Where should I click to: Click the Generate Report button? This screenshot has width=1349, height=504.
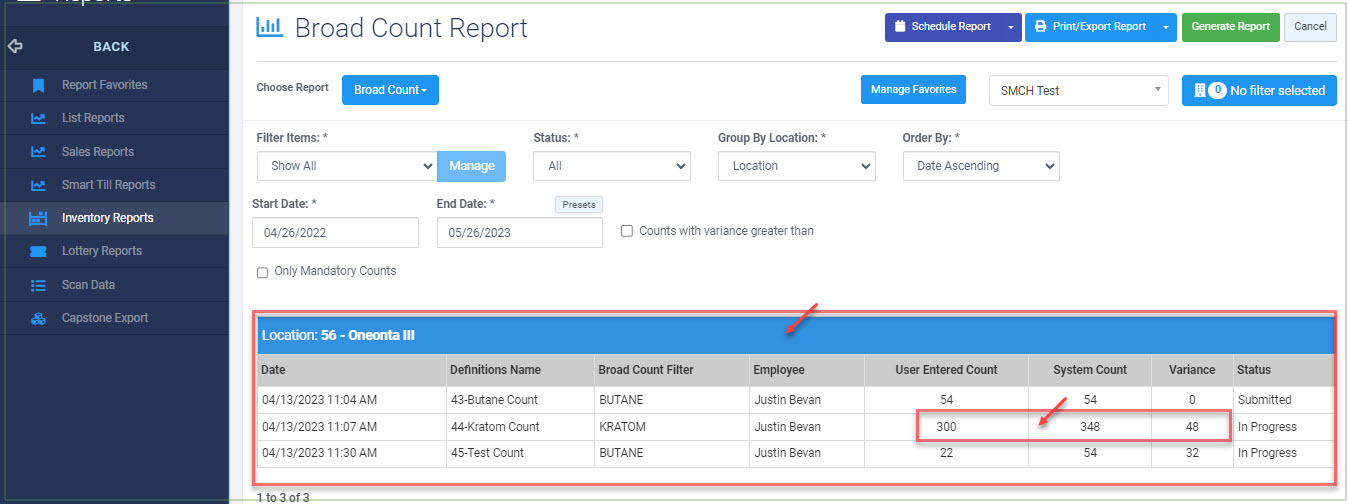[1230, 27]
